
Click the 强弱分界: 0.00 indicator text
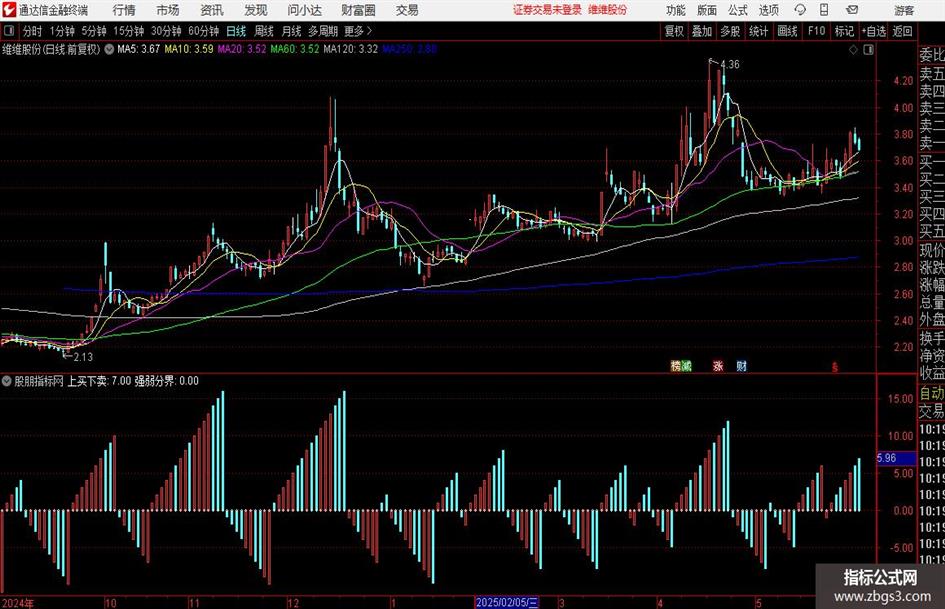tap(166, 381)
